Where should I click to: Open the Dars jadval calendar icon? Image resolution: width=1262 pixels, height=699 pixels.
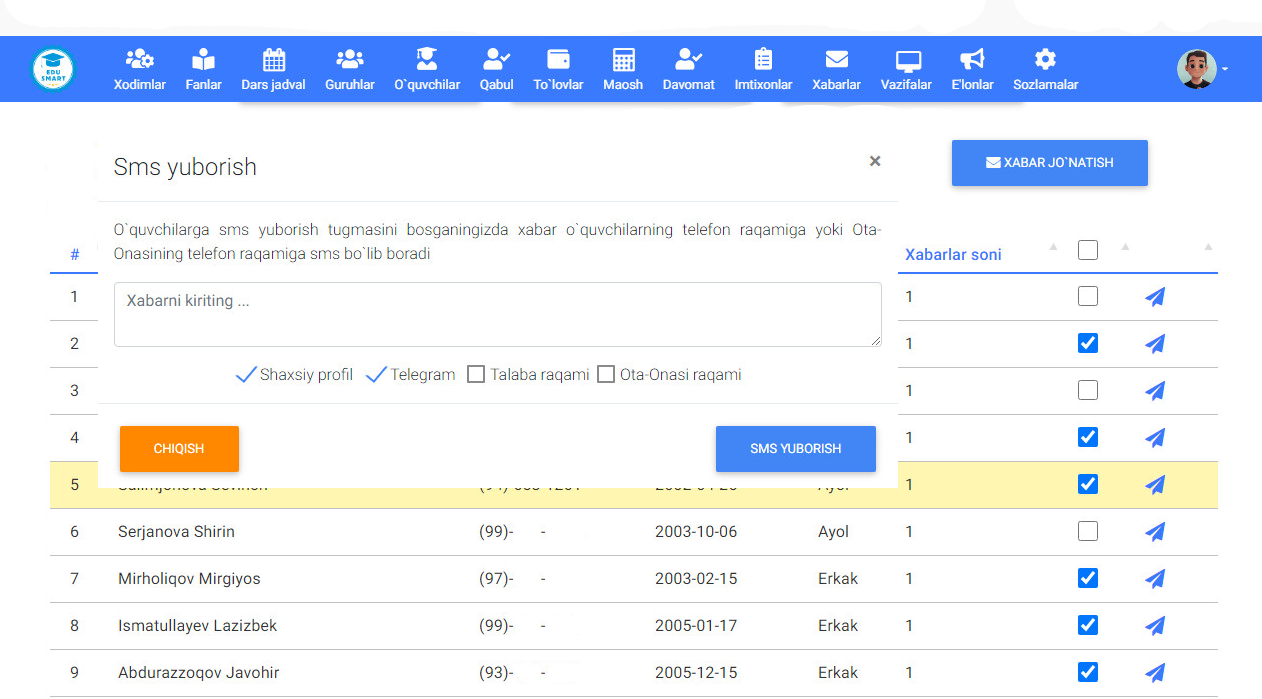pyautogui.click(x=273, y=59)
